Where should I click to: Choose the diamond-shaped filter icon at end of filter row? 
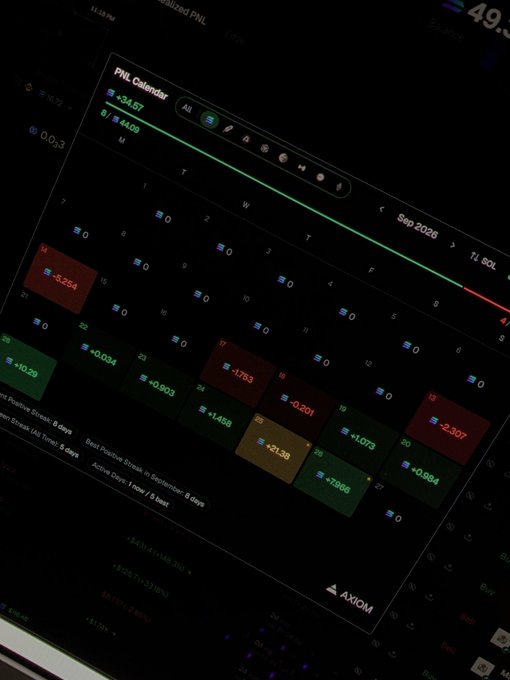(x=339, y=187)
